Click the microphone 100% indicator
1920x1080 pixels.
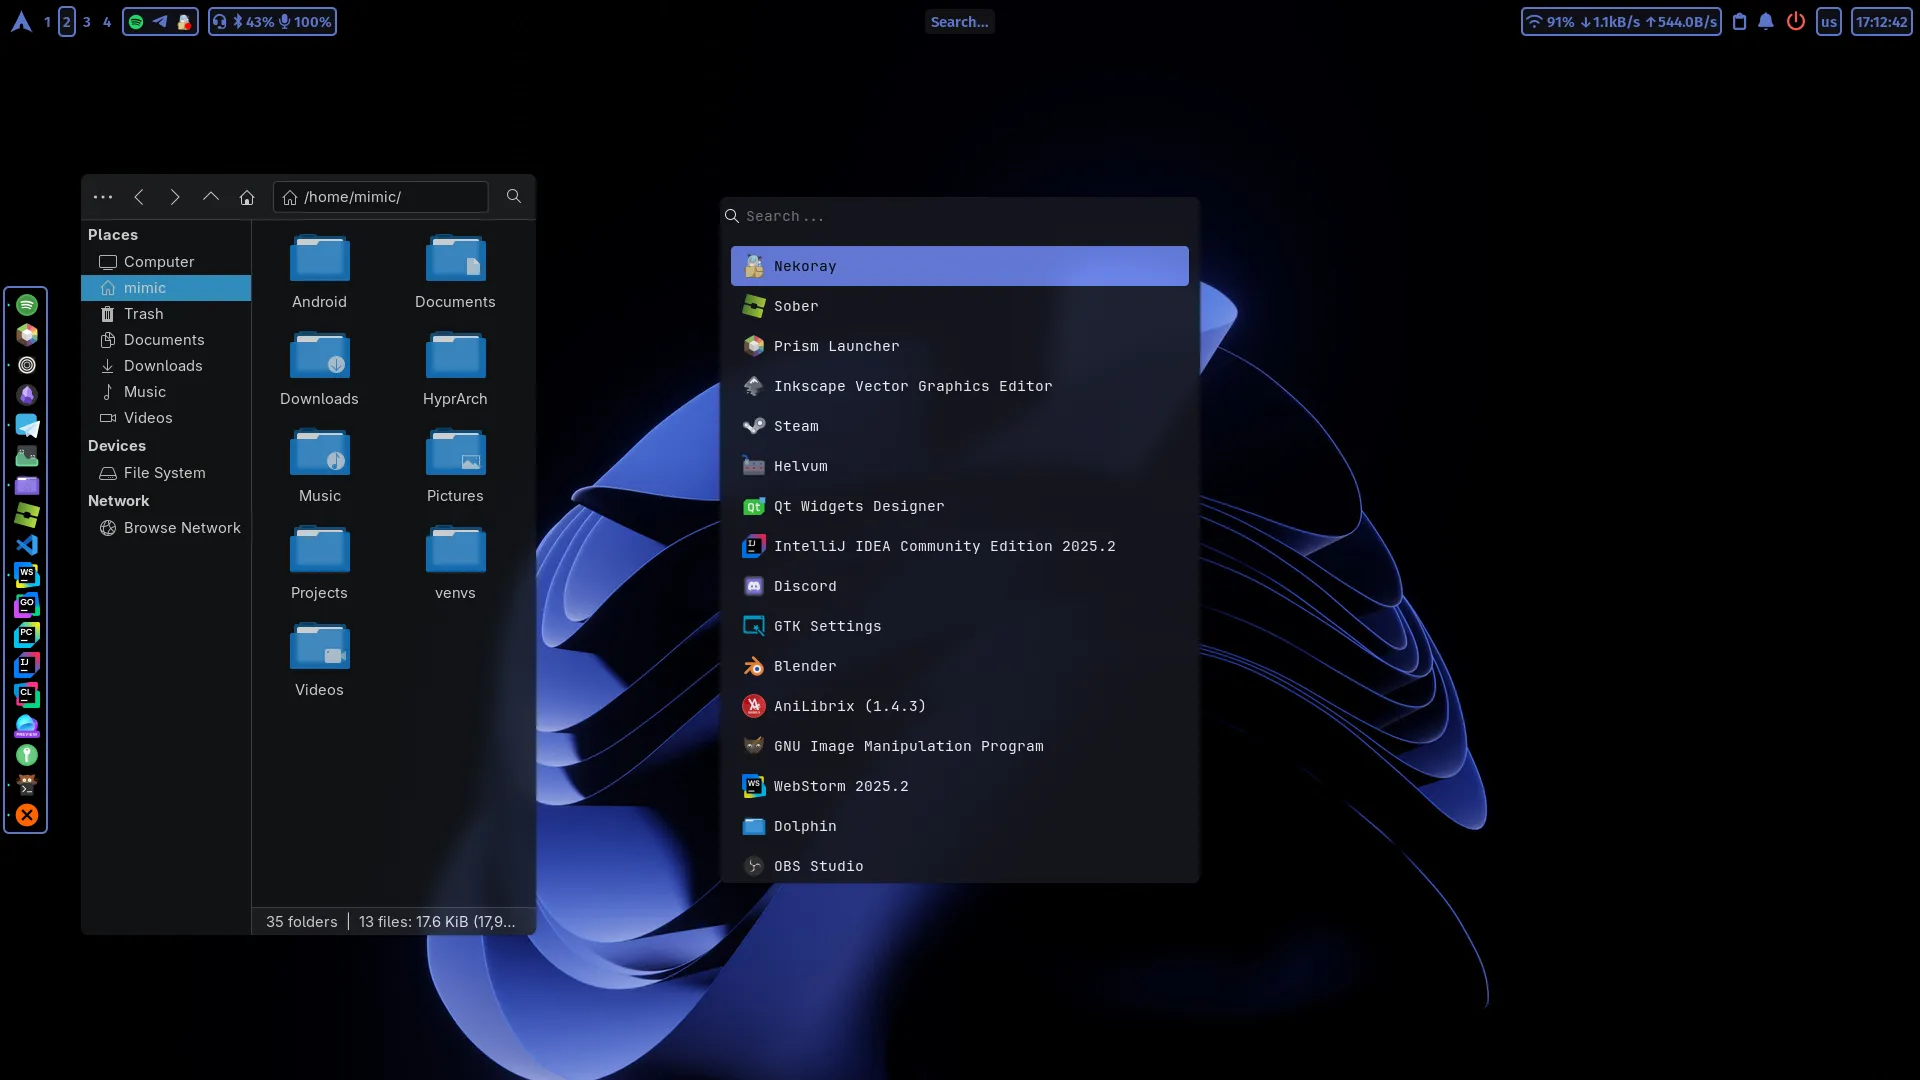point(306,22)
